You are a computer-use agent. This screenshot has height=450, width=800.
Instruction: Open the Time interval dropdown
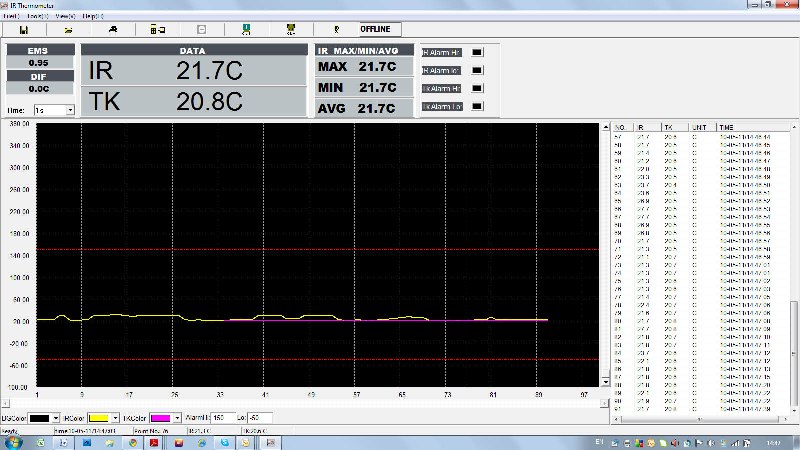pyautogui.click(x=70, y=110)
